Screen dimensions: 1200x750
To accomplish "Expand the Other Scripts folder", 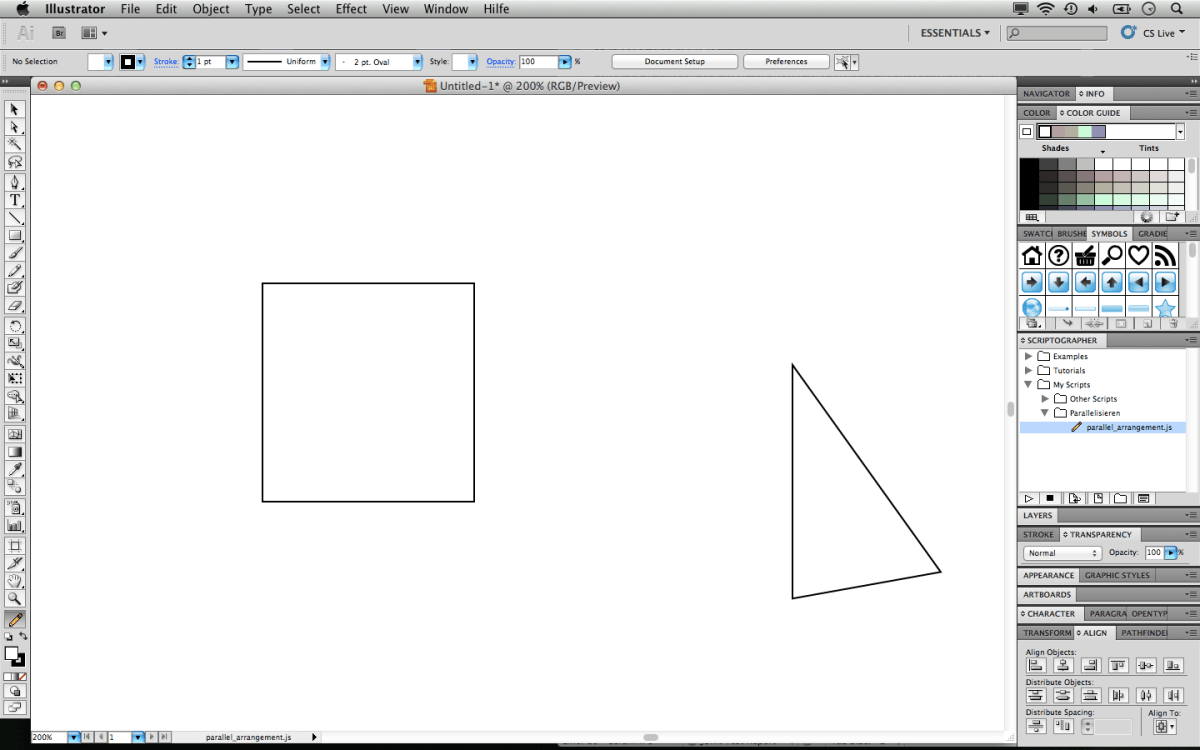I will pos(1045,399).
